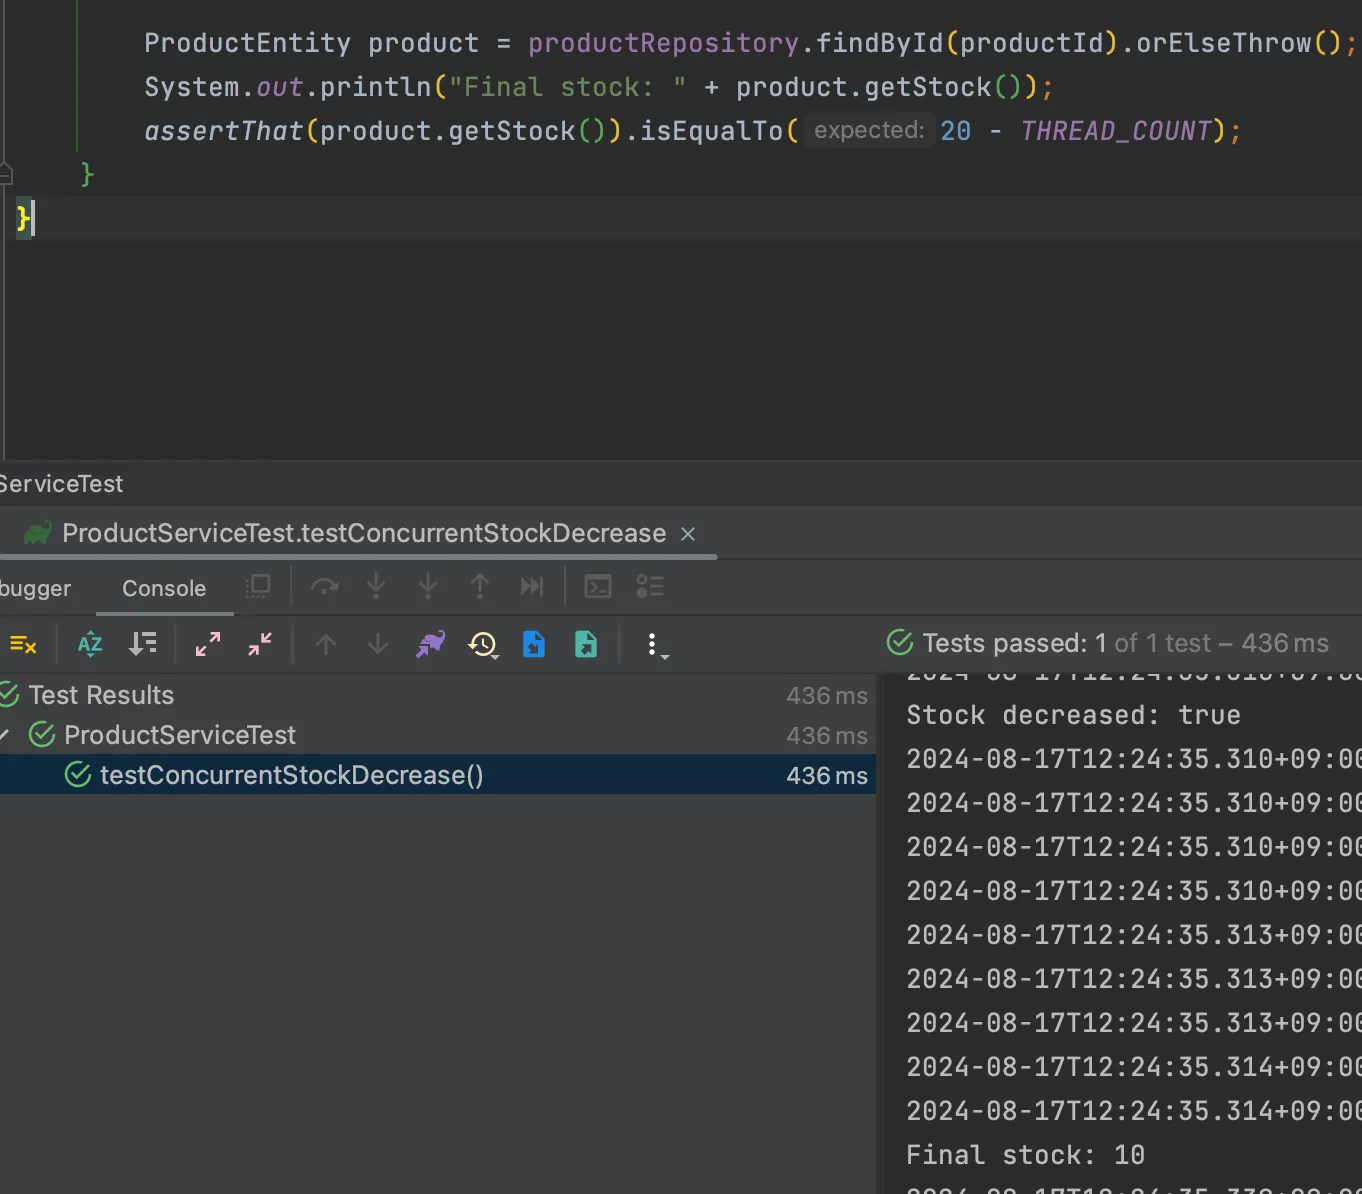Toggle alphabetical sorting of tests
The width and height of the screenshot is (1362, 1194).
90,645
